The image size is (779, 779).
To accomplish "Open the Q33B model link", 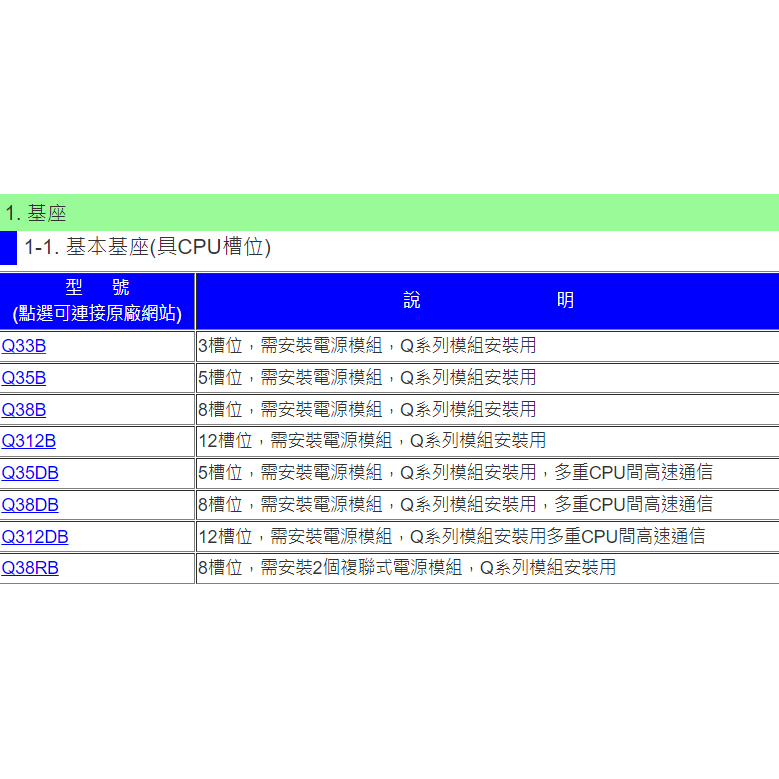I will tap(24, 346).
